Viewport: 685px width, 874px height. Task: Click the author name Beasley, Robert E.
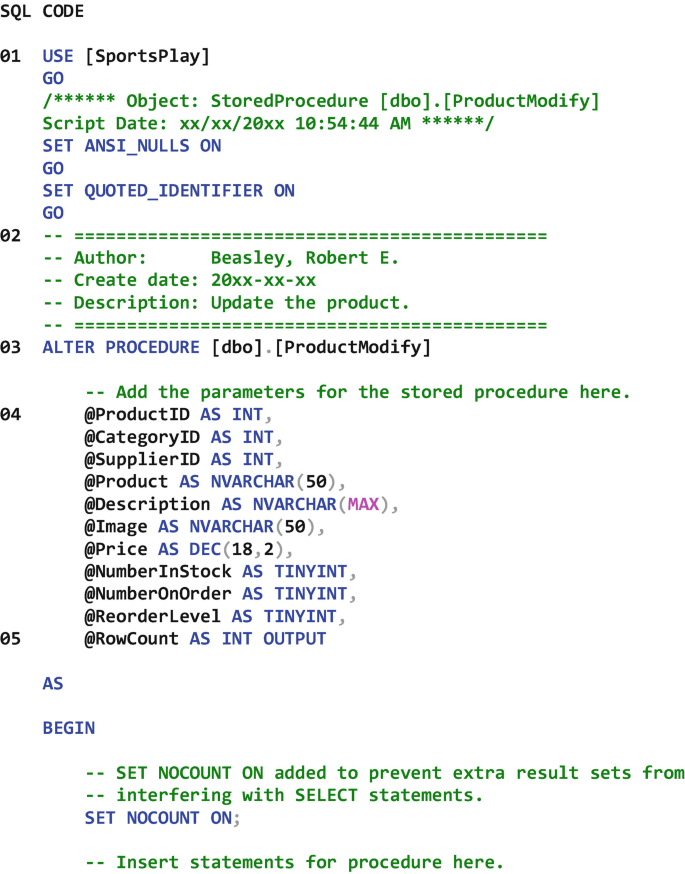click(304, 258)
